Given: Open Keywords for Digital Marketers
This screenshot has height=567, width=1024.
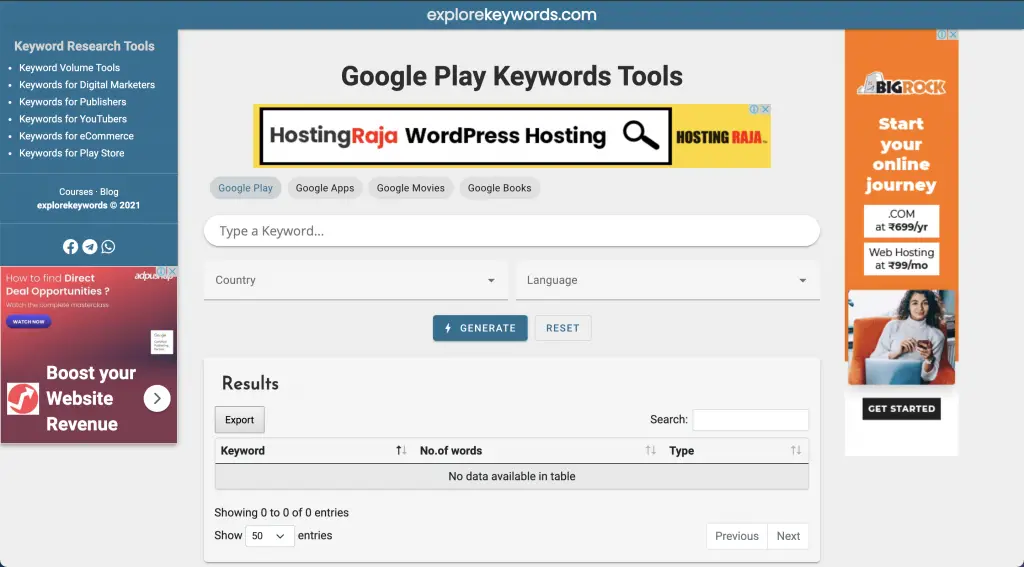Looking at the screenshot, I should [87, 84].
